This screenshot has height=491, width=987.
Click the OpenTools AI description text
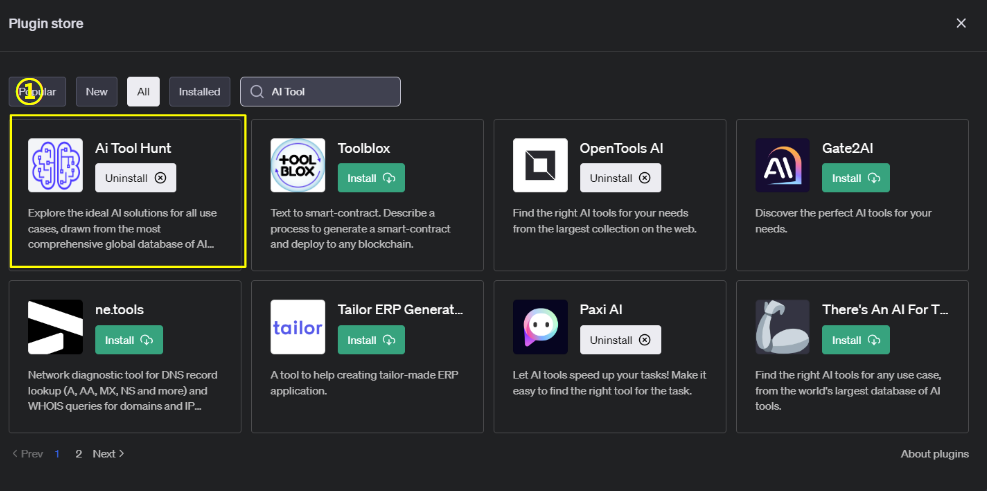click(x=605, y=221)
